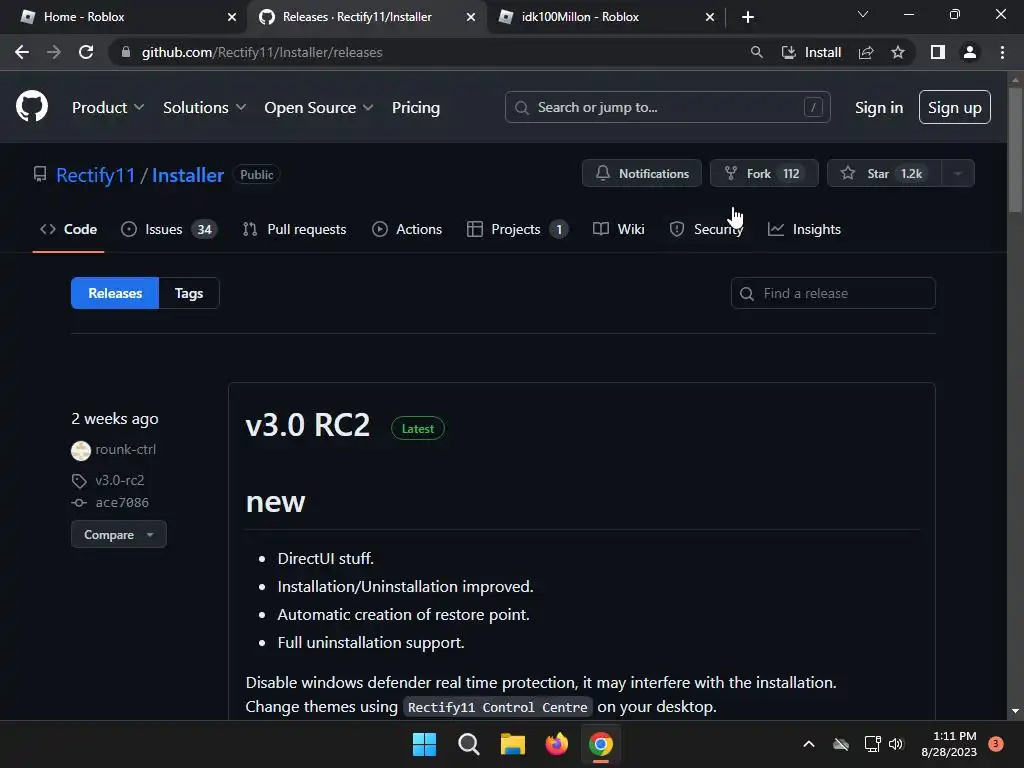
Task: Open the Issues tab
Action: [169, 229]
